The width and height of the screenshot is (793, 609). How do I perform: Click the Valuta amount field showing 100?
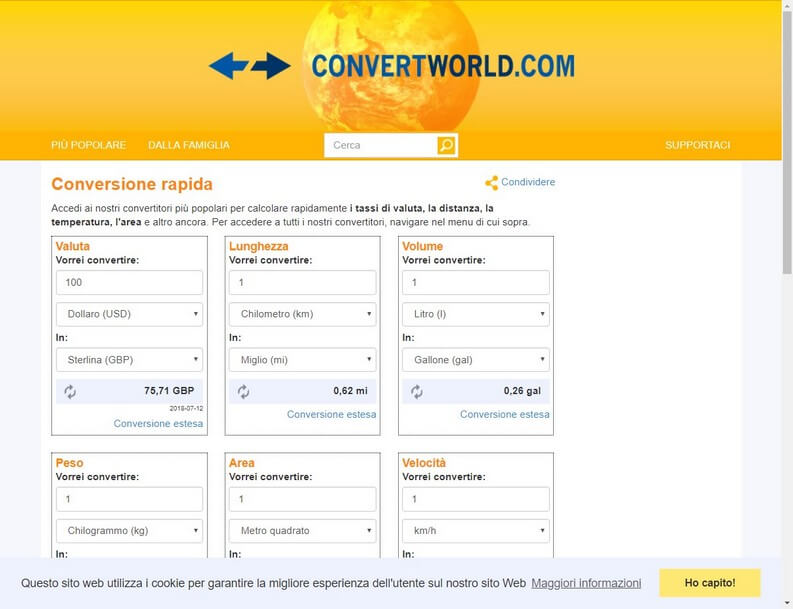tap(129, 282)
